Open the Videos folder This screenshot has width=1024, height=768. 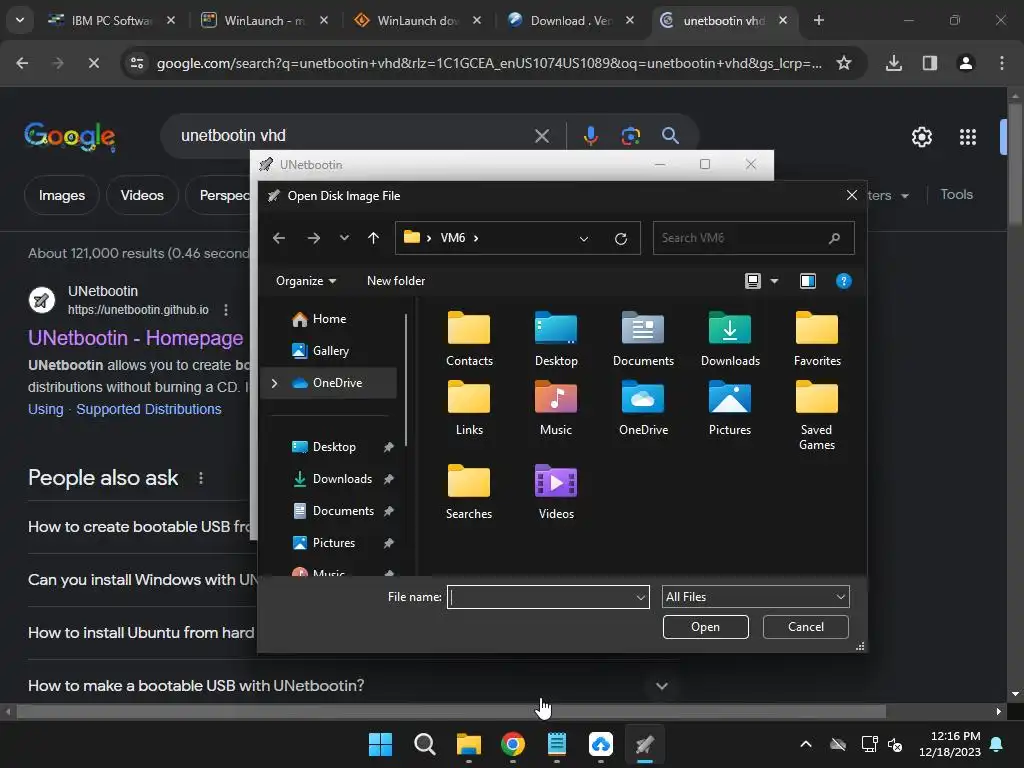tap(556, 491)
